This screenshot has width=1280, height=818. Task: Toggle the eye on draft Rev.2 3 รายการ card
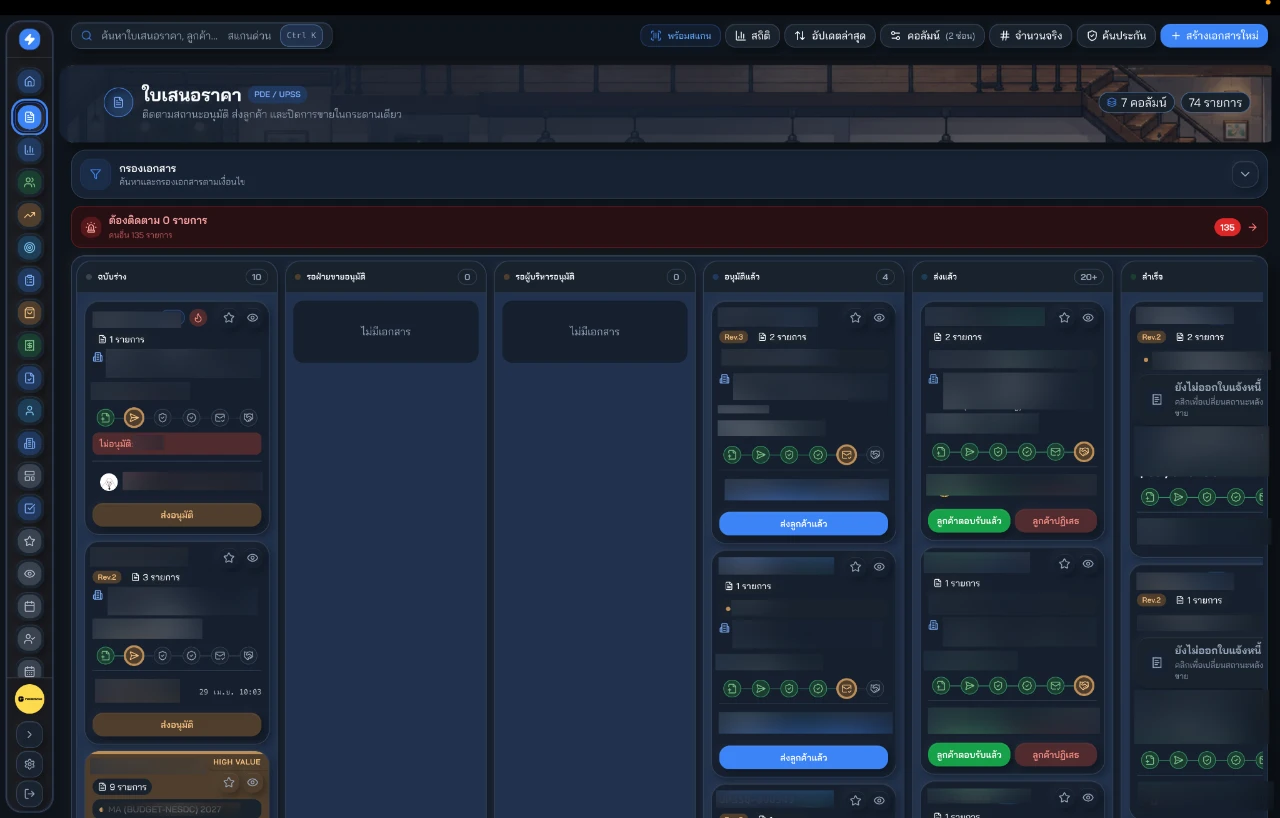pos(253,557)
